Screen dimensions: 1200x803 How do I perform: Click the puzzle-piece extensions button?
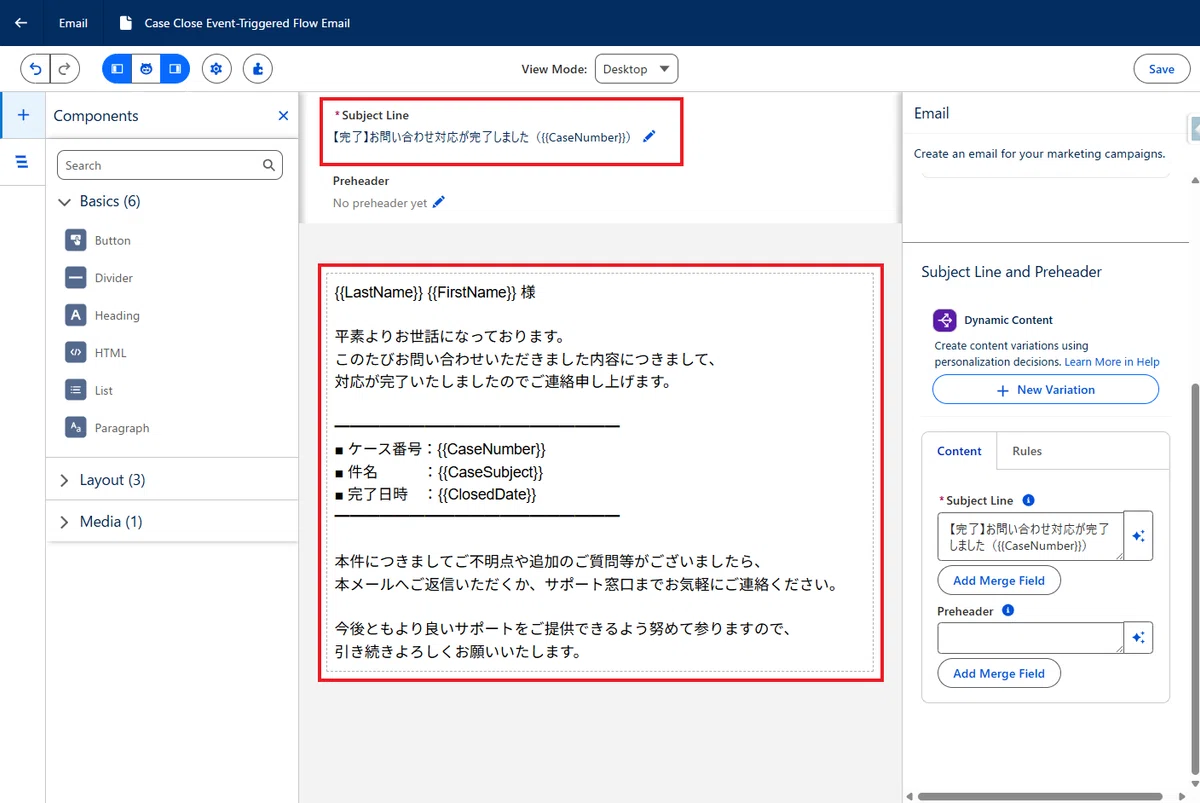coord(257,69)
